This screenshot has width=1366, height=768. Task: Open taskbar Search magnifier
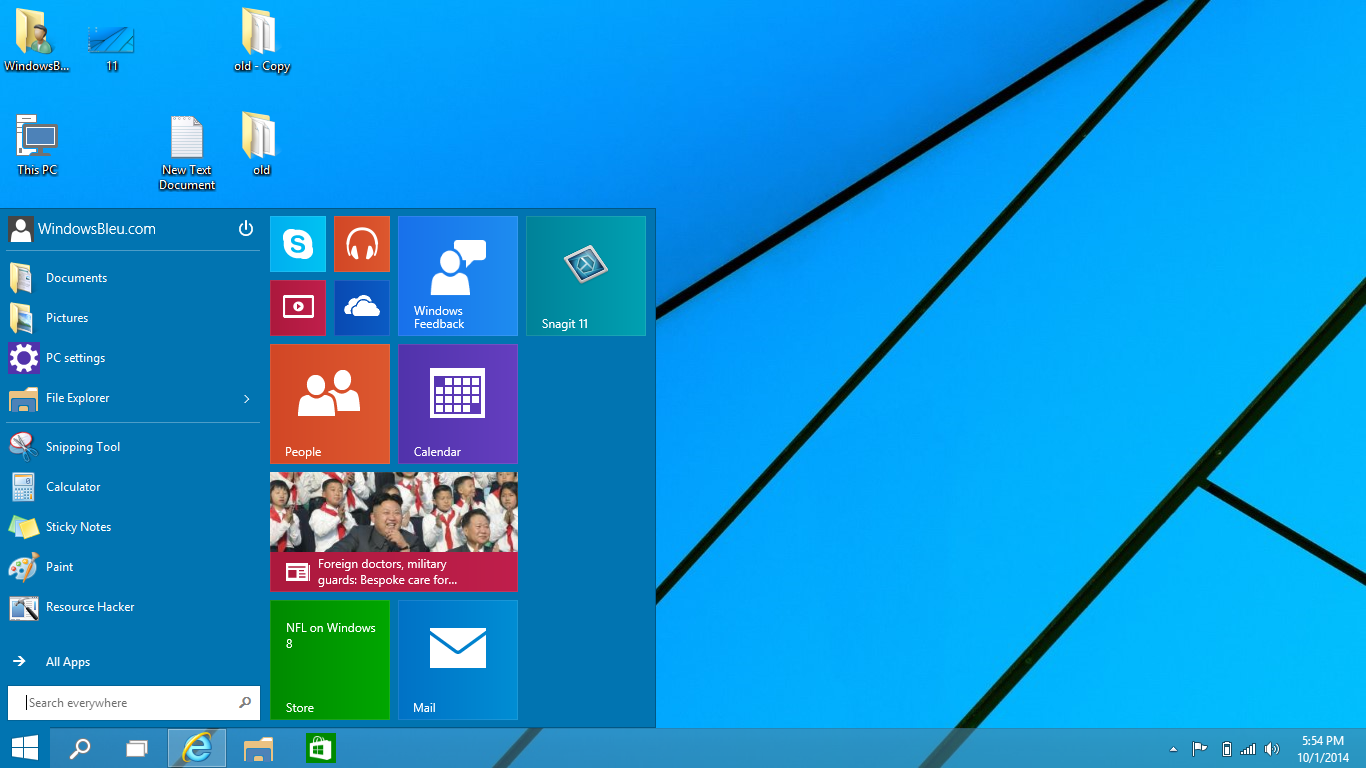(x=80, y=748)
